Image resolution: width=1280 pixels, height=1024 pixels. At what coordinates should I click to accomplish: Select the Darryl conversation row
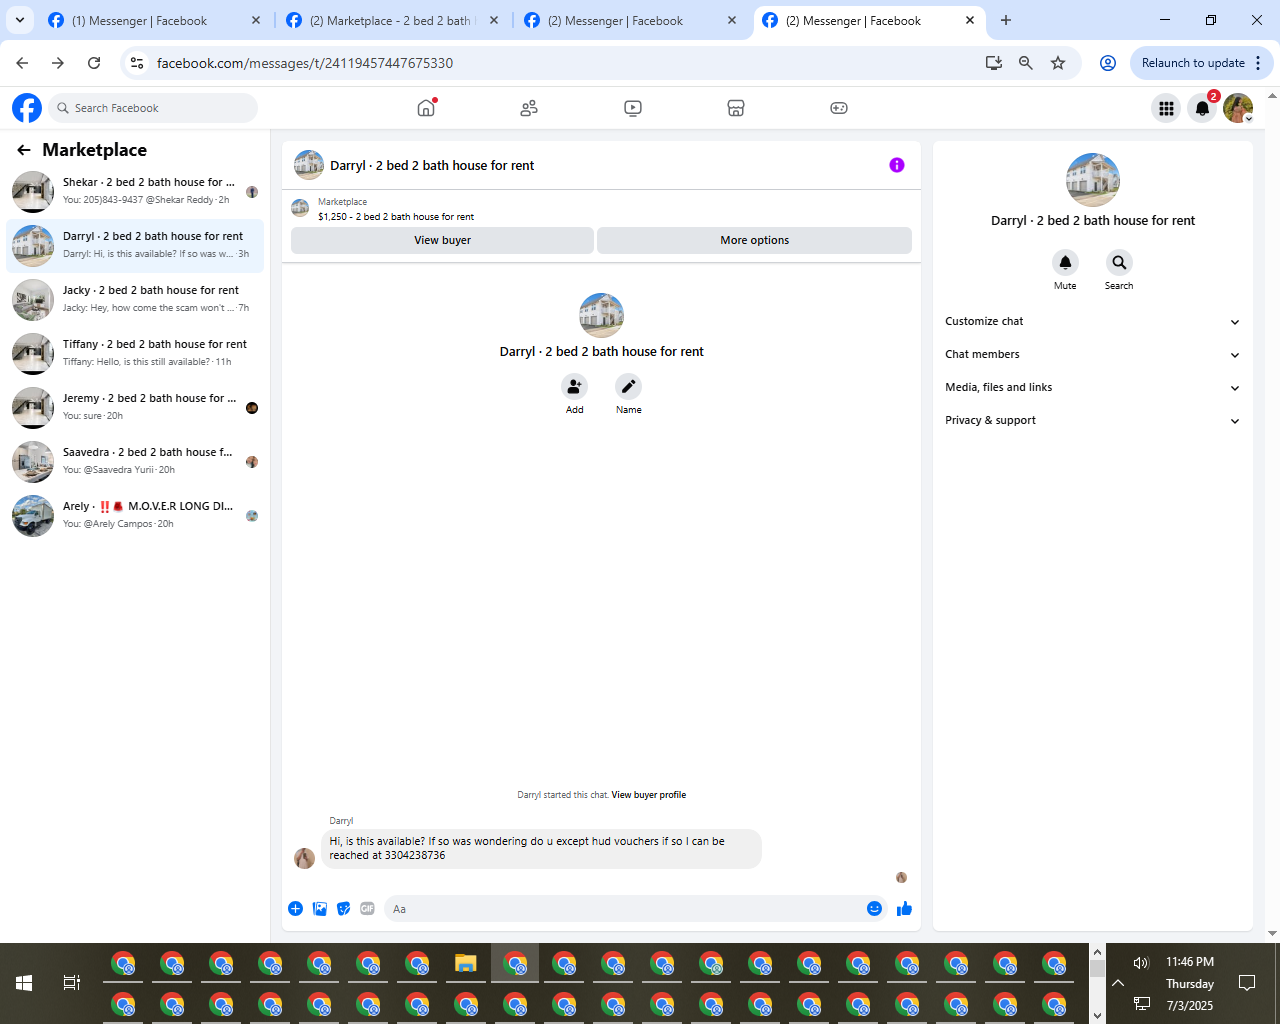tap(135, 245)
